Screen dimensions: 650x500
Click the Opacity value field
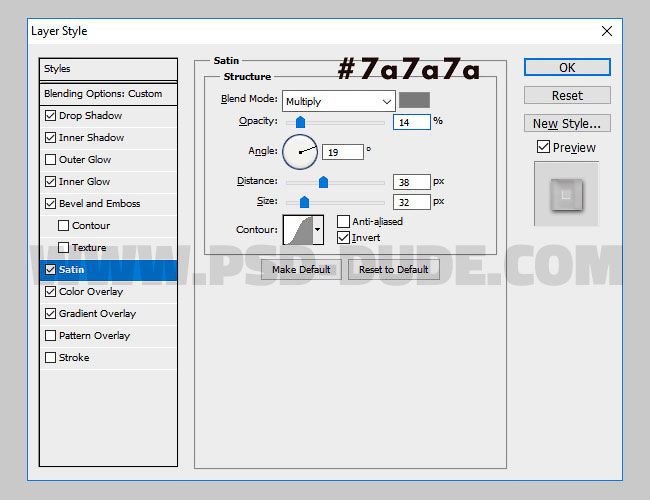412,122
